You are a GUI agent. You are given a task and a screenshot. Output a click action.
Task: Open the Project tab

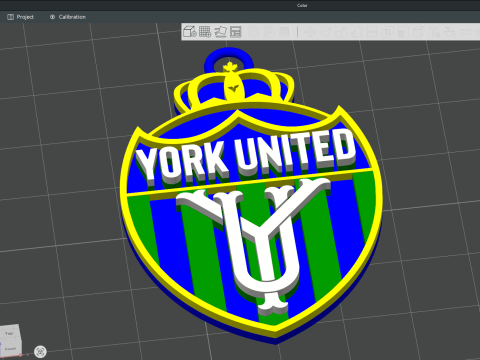21,17
